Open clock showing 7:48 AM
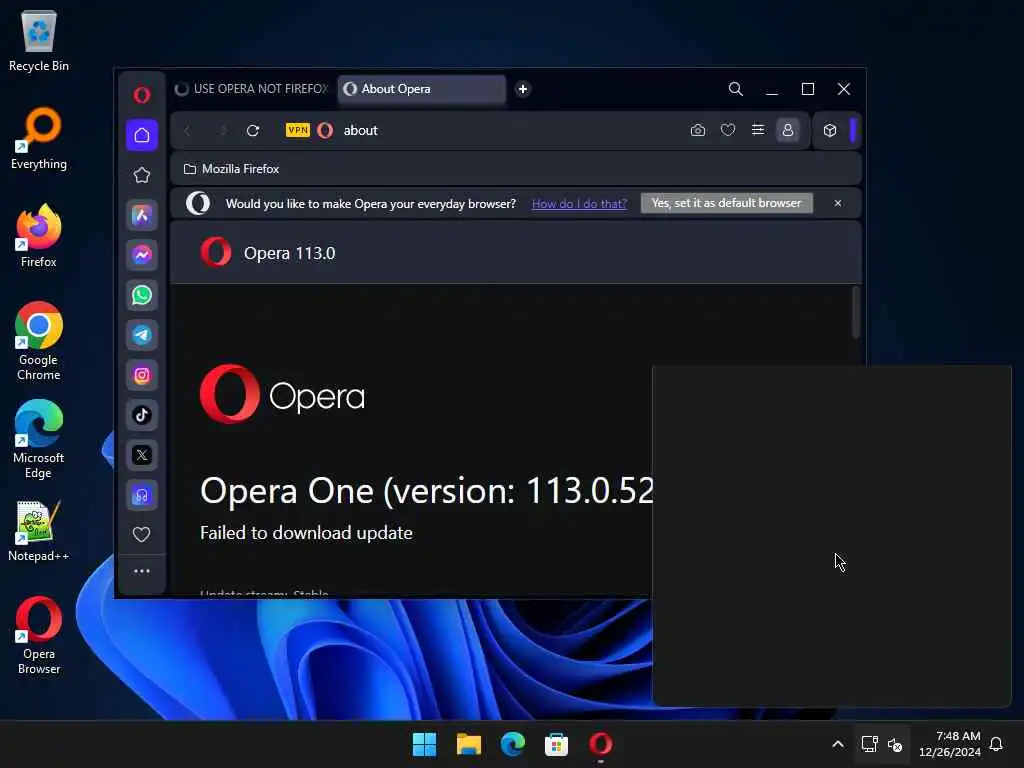The image size is (1024, 768). click(950, 744)
